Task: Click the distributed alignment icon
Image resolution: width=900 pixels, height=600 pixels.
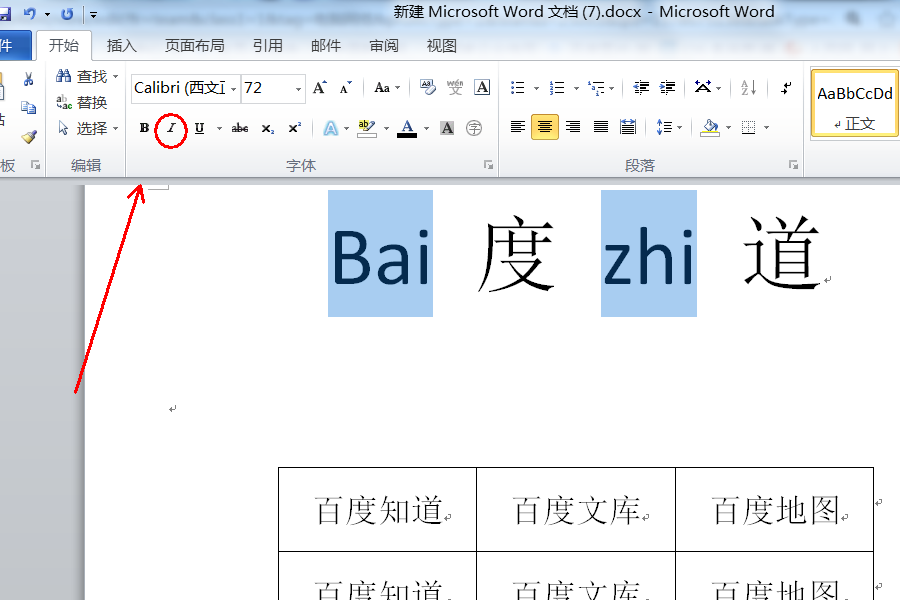Action: (628, 127)
